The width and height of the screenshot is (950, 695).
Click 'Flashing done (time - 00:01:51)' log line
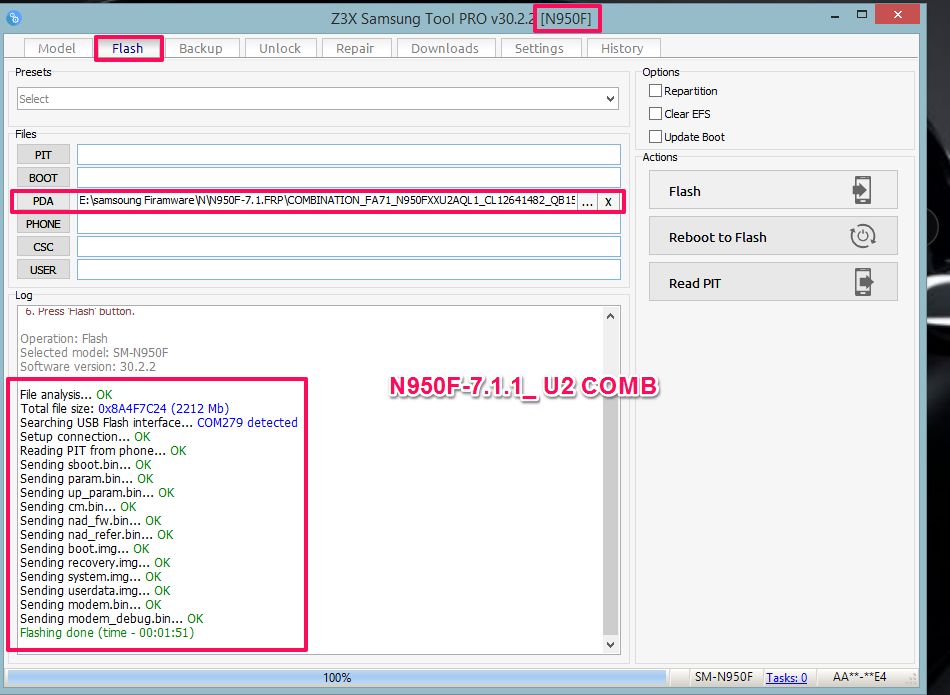click(x=107, y=633)
